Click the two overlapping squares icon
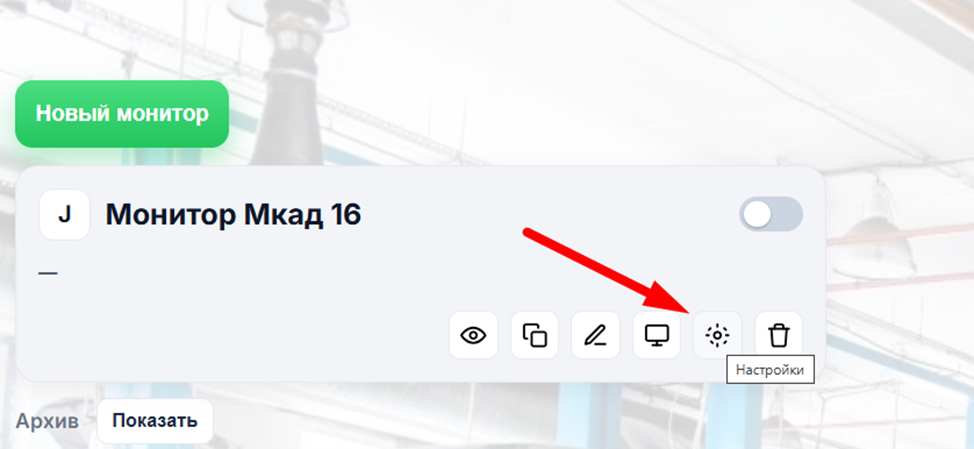This screenshot has height=449, width=974. (534, 335)
